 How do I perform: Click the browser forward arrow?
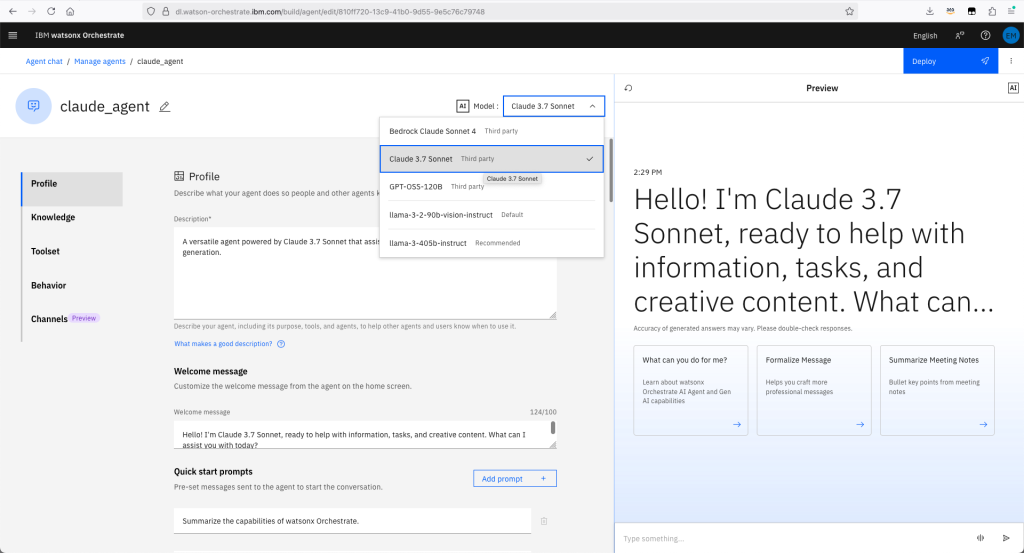coord(31,11)
